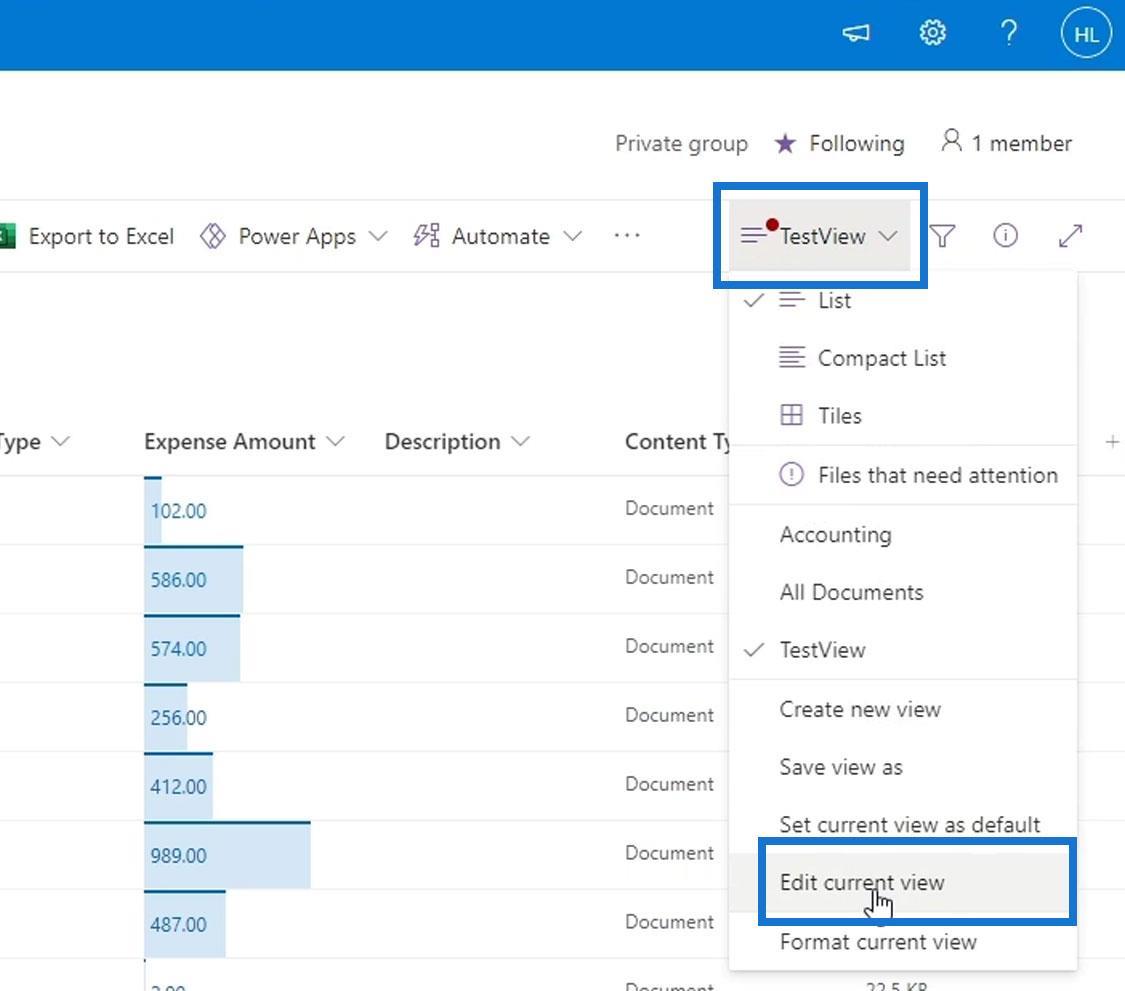Click the Automate button label

click(501, 236)
